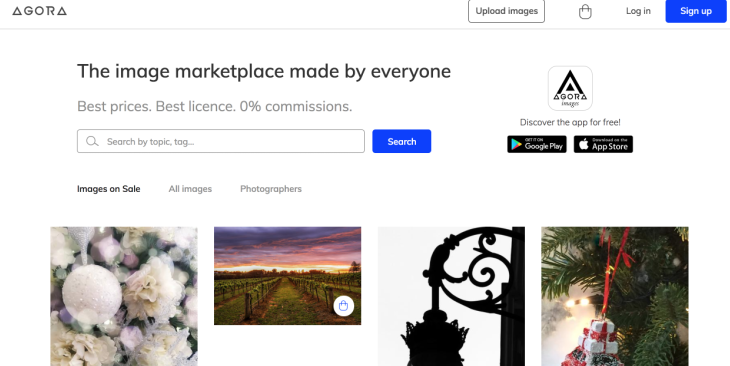The width and height of the screenshot is (730, 366).
Task: Open the shopping bag cart icon
Action: (x=585, y=12)
